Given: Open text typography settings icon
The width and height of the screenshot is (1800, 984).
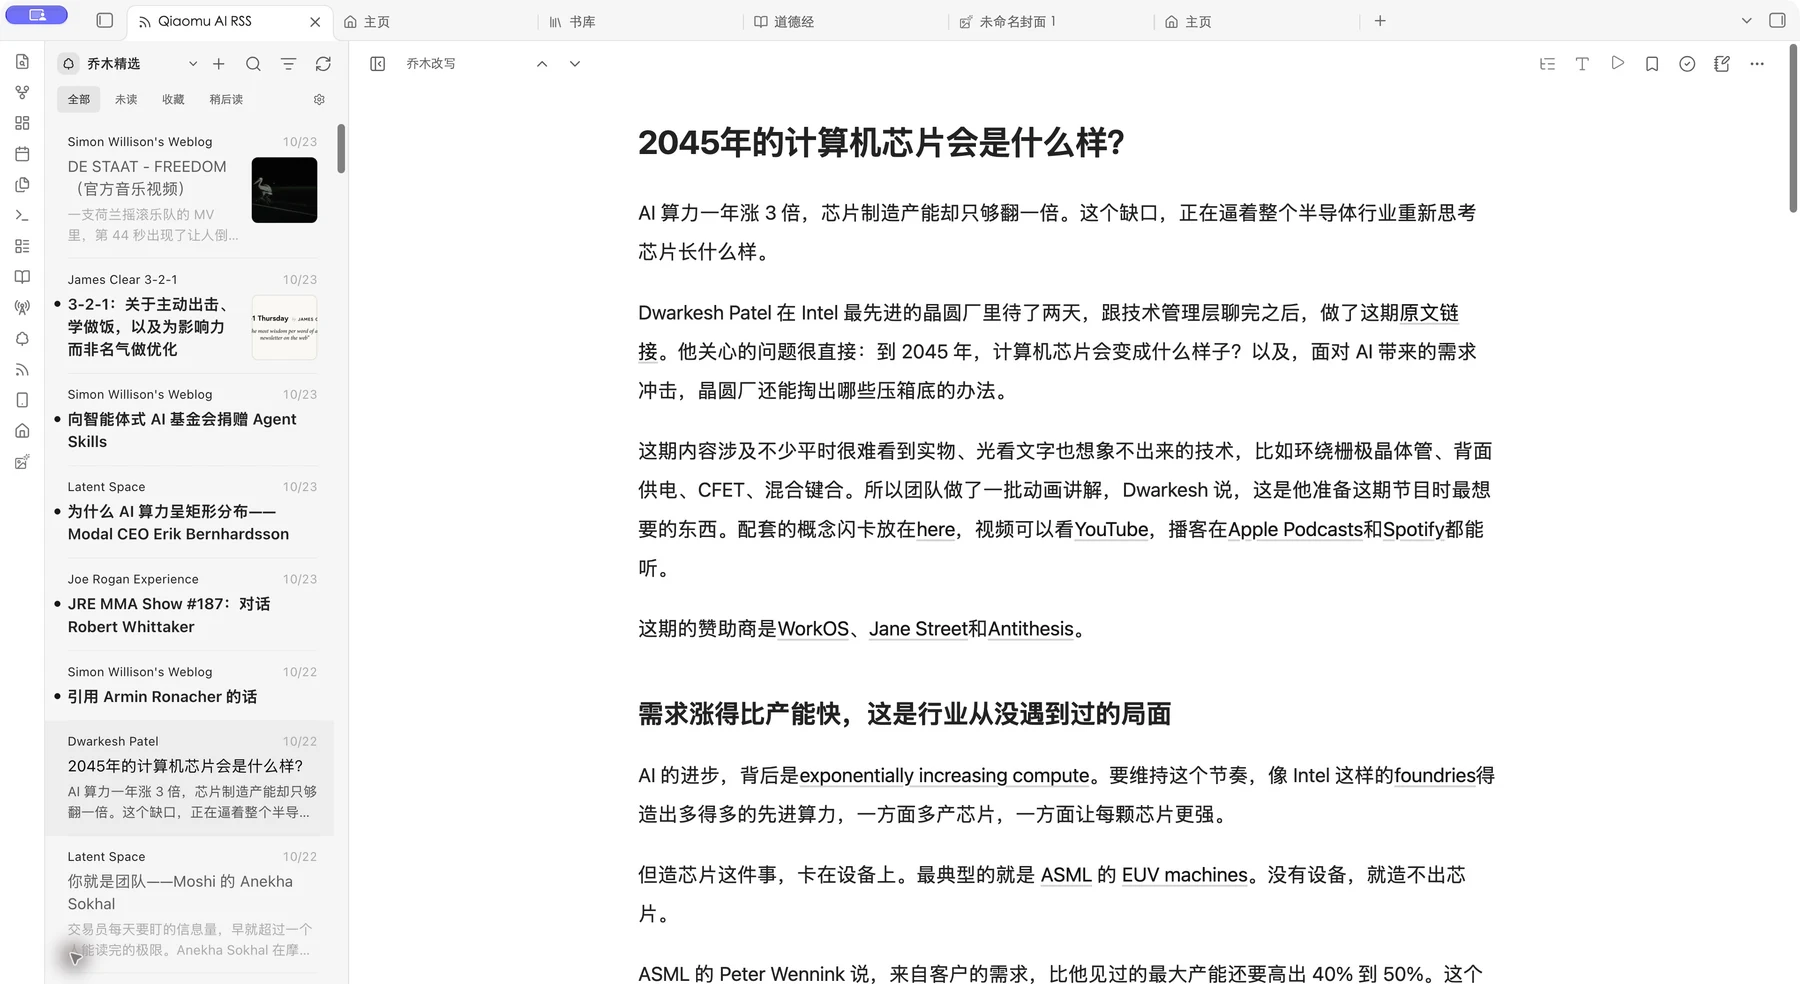Looking at the screenshot, I should pos(1582,64).
